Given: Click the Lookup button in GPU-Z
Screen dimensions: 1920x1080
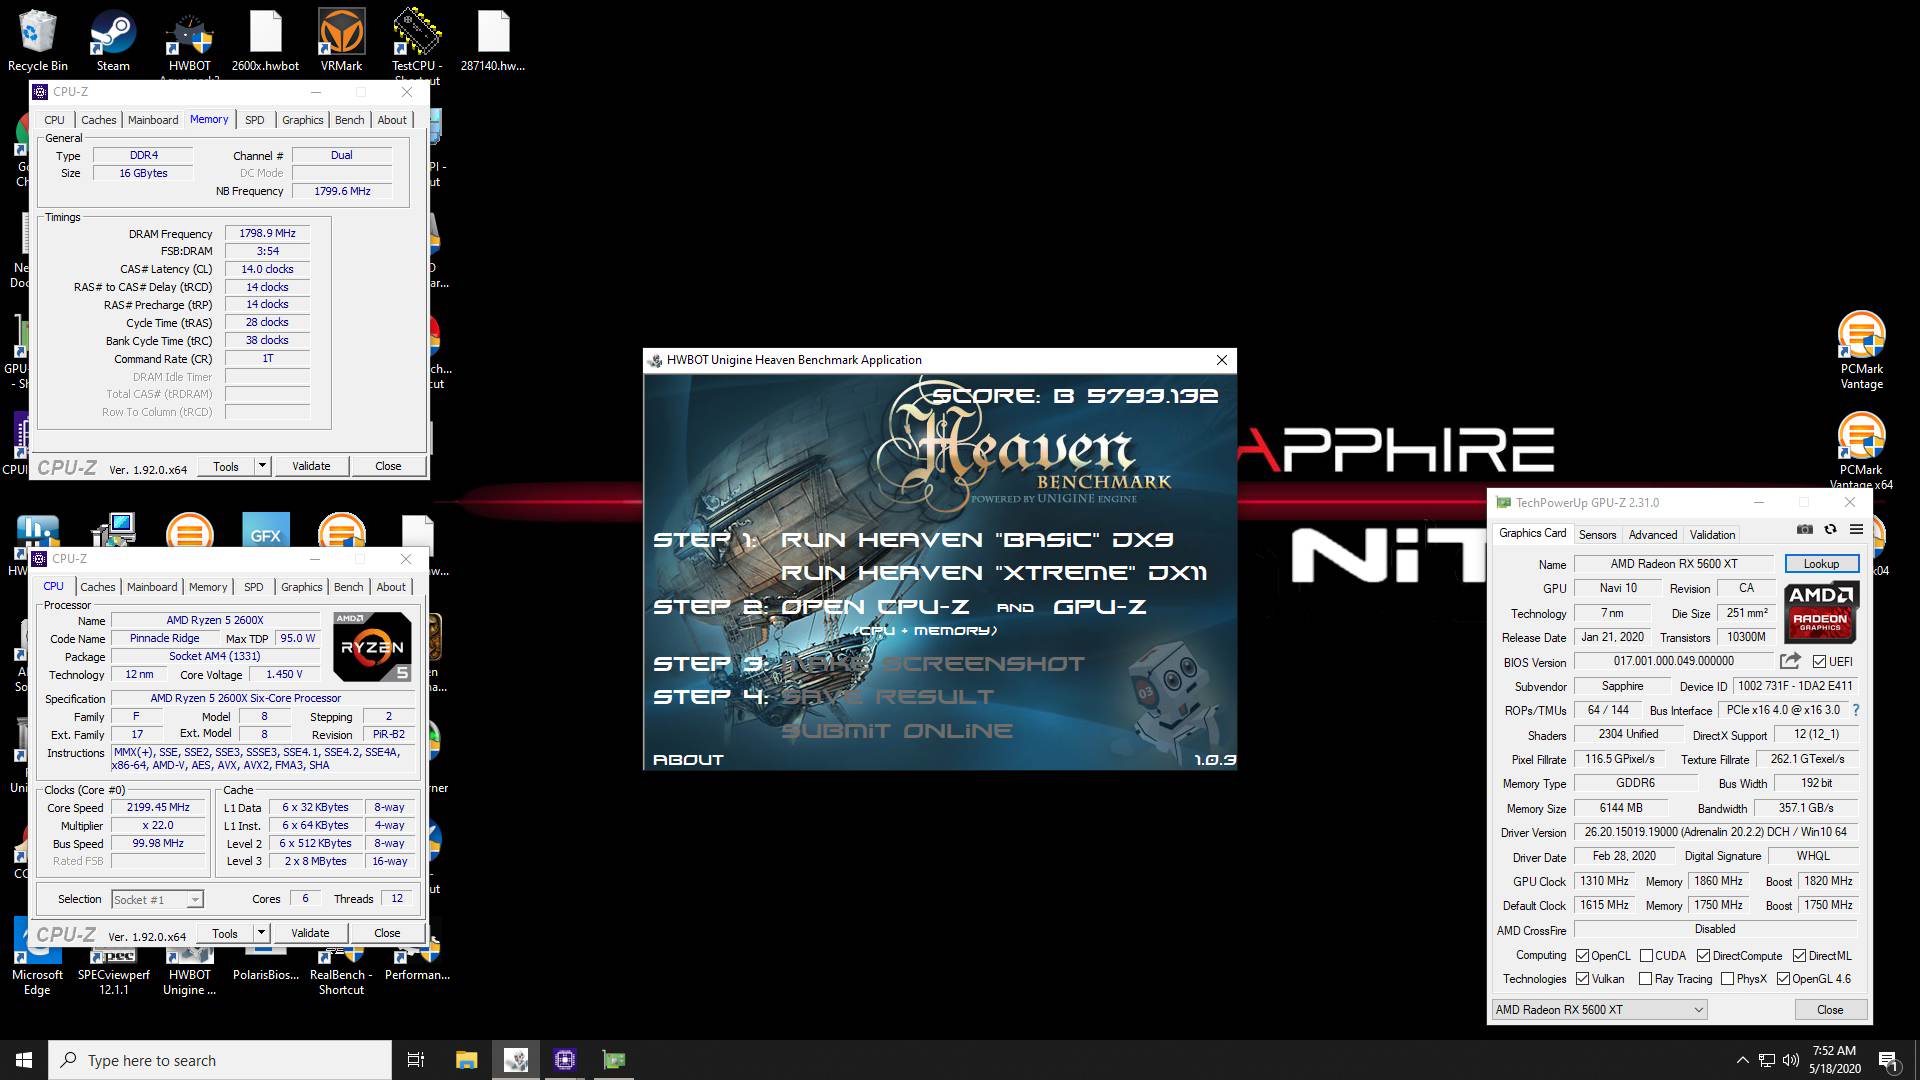Looking at the screenshot, I should pyautogui.click(x=1821, y=564).
